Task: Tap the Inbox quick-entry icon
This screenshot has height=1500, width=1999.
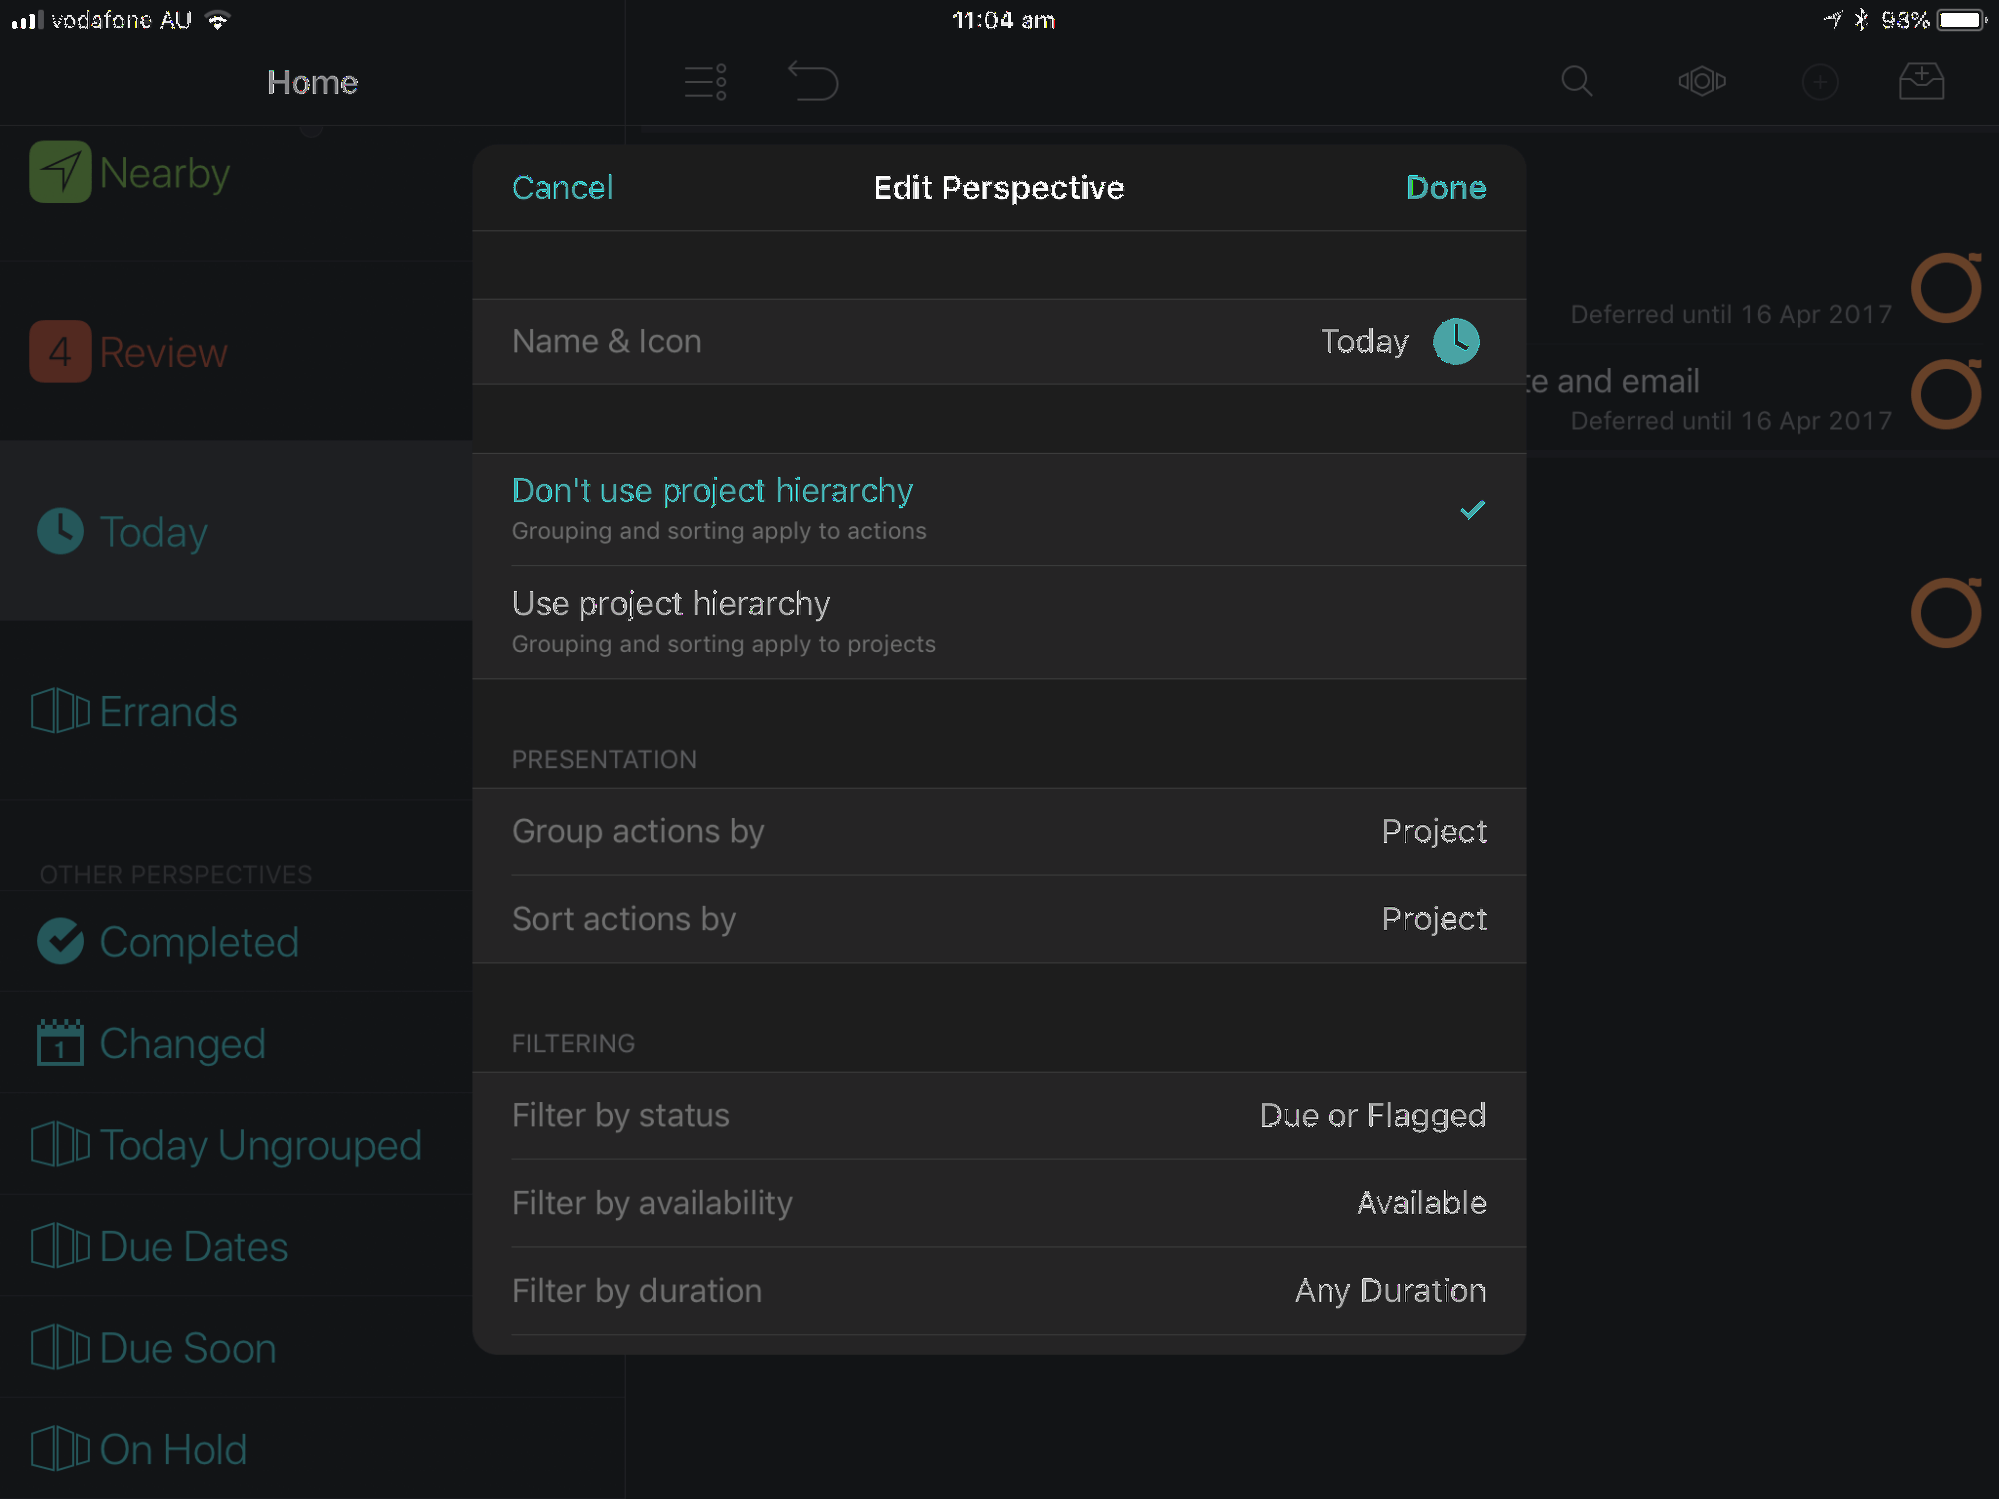Action: [x=1920, y=80]
